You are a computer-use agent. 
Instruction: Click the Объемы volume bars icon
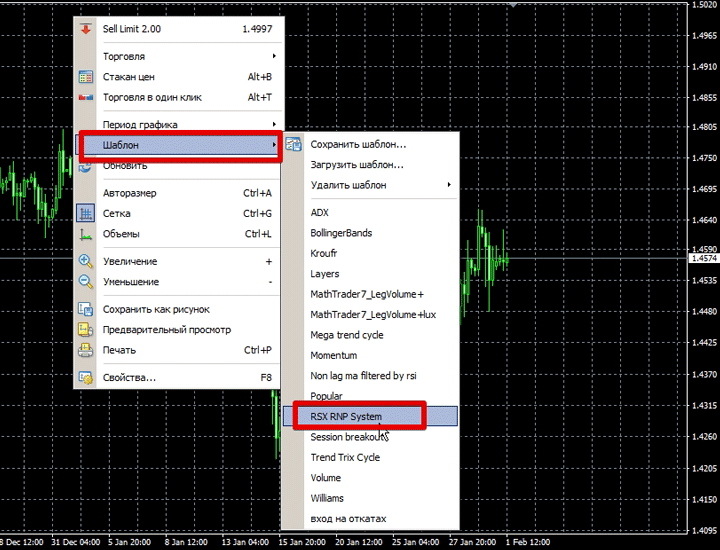pos(86,234)
